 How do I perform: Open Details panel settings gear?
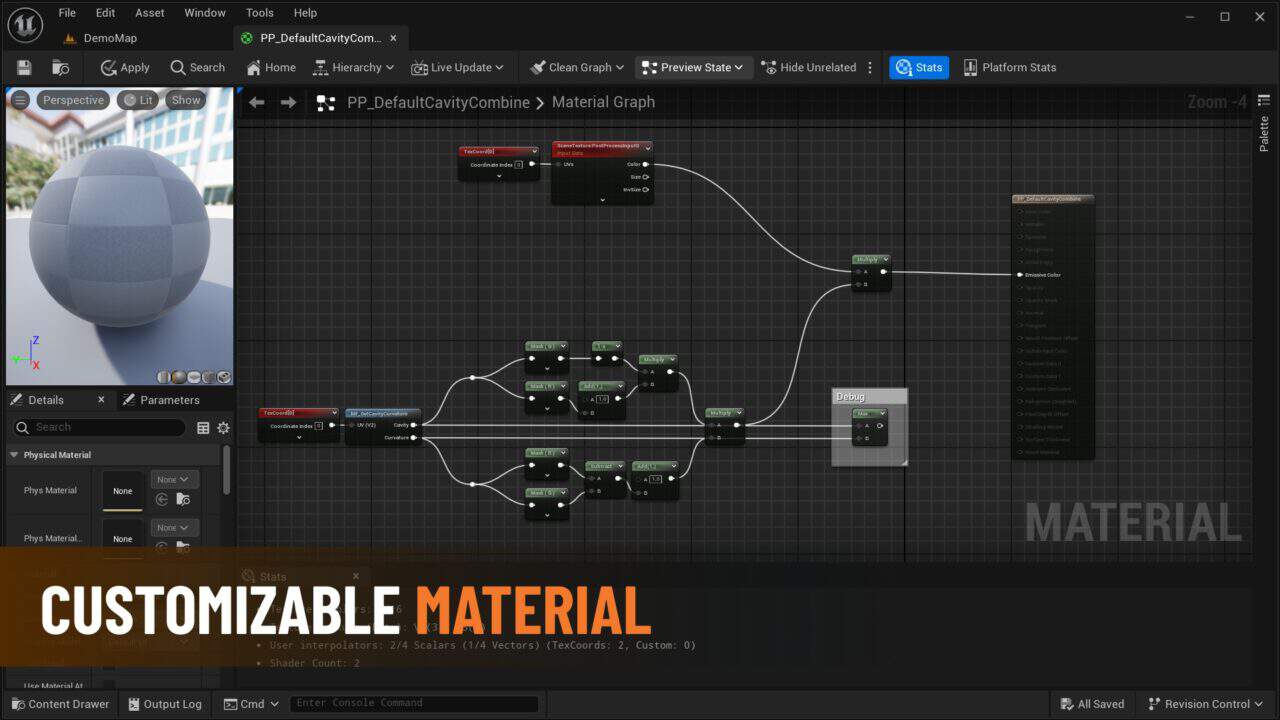point(223,428)
